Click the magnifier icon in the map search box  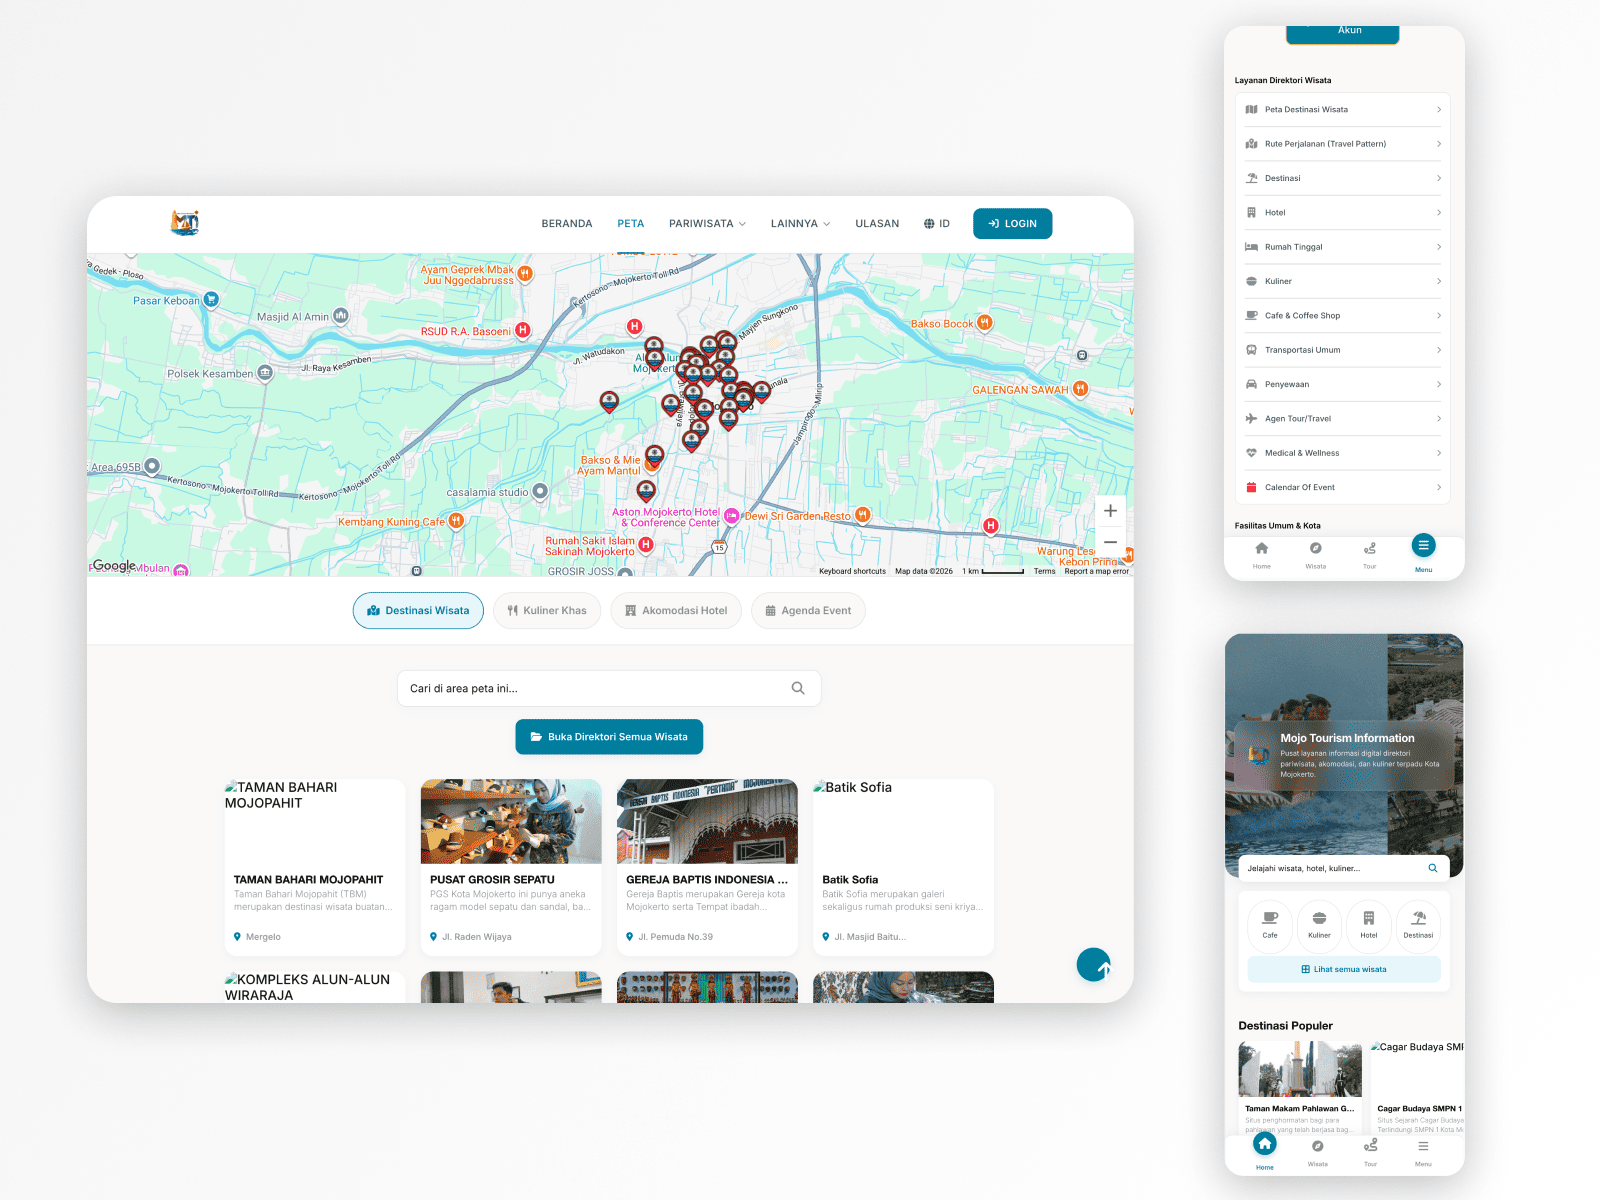click(798, 688)
